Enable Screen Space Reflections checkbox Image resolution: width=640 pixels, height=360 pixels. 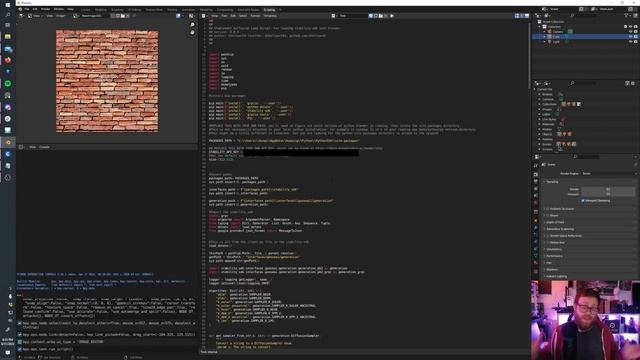(548, 236)
